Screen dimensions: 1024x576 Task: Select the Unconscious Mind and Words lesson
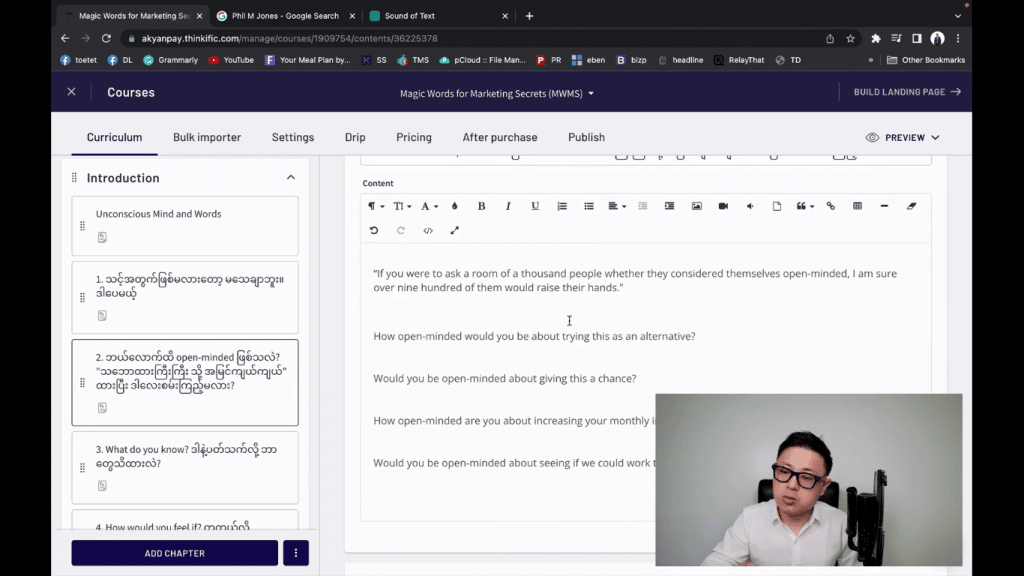pos(185,226)
